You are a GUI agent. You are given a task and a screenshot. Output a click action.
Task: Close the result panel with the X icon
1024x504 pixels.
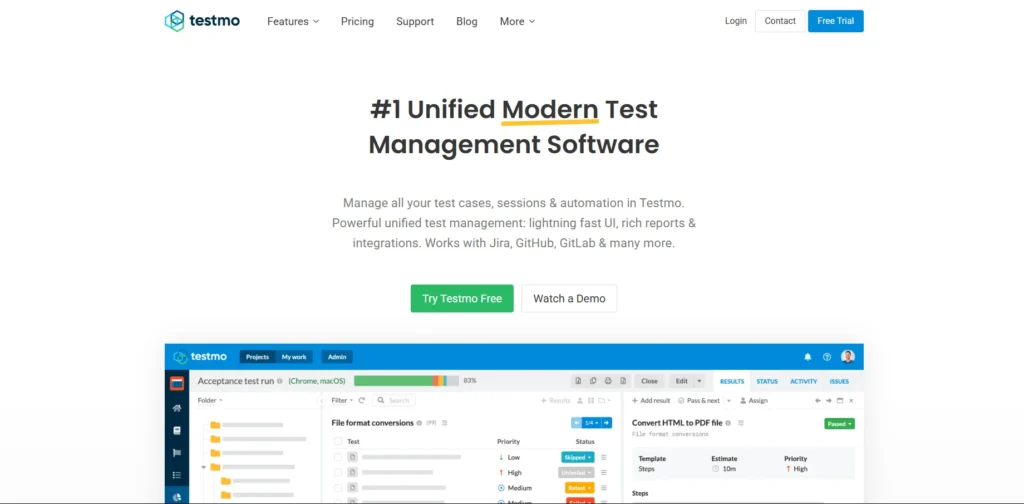(851, 400)
